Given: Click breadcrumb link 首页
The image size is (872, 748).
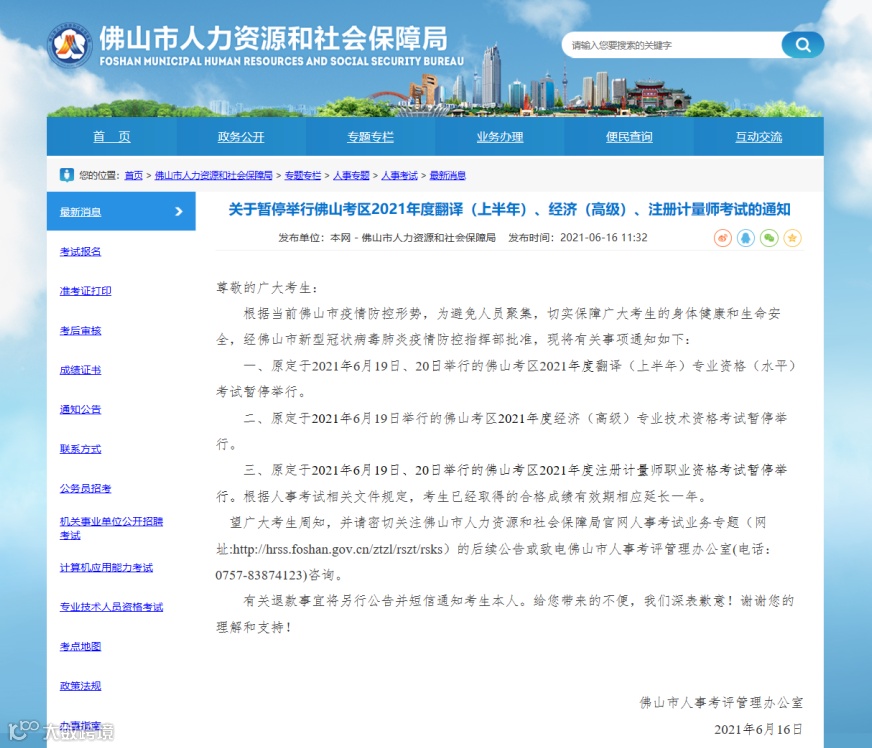Looking at the screenshot, I should click(133, 176).
